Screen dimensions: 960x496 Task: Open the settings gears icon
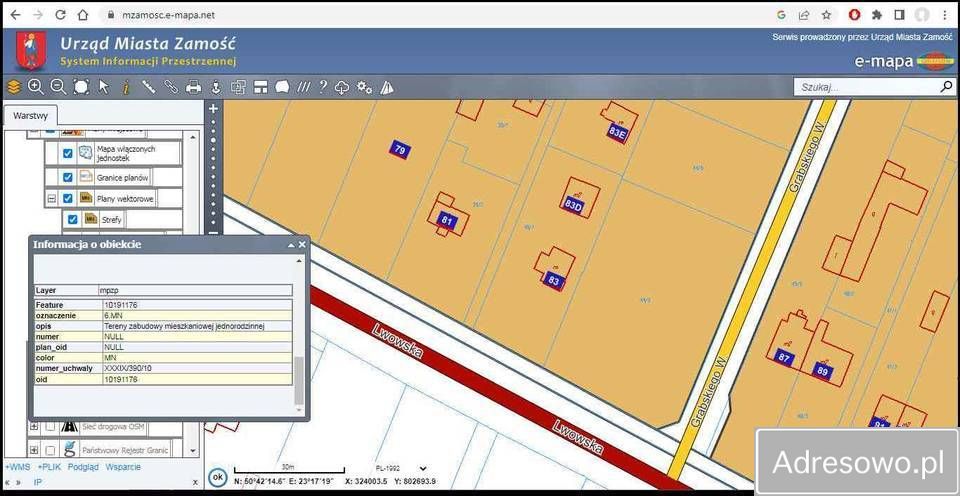click(x=364, y=88)
